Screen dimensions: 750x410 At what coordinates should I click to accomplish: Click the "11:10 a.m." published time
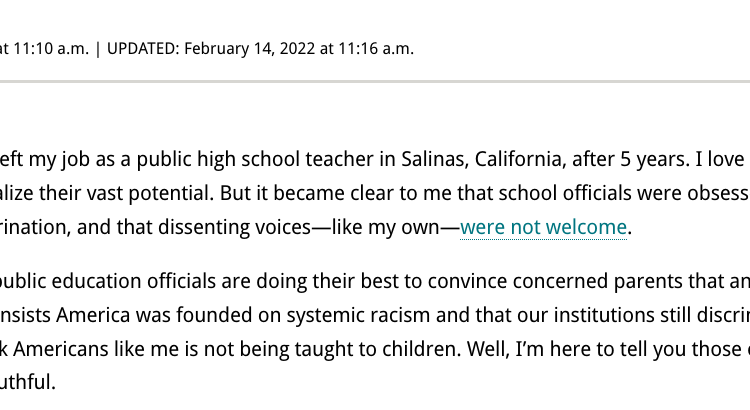pyautogui.click(x=51, y=49)
